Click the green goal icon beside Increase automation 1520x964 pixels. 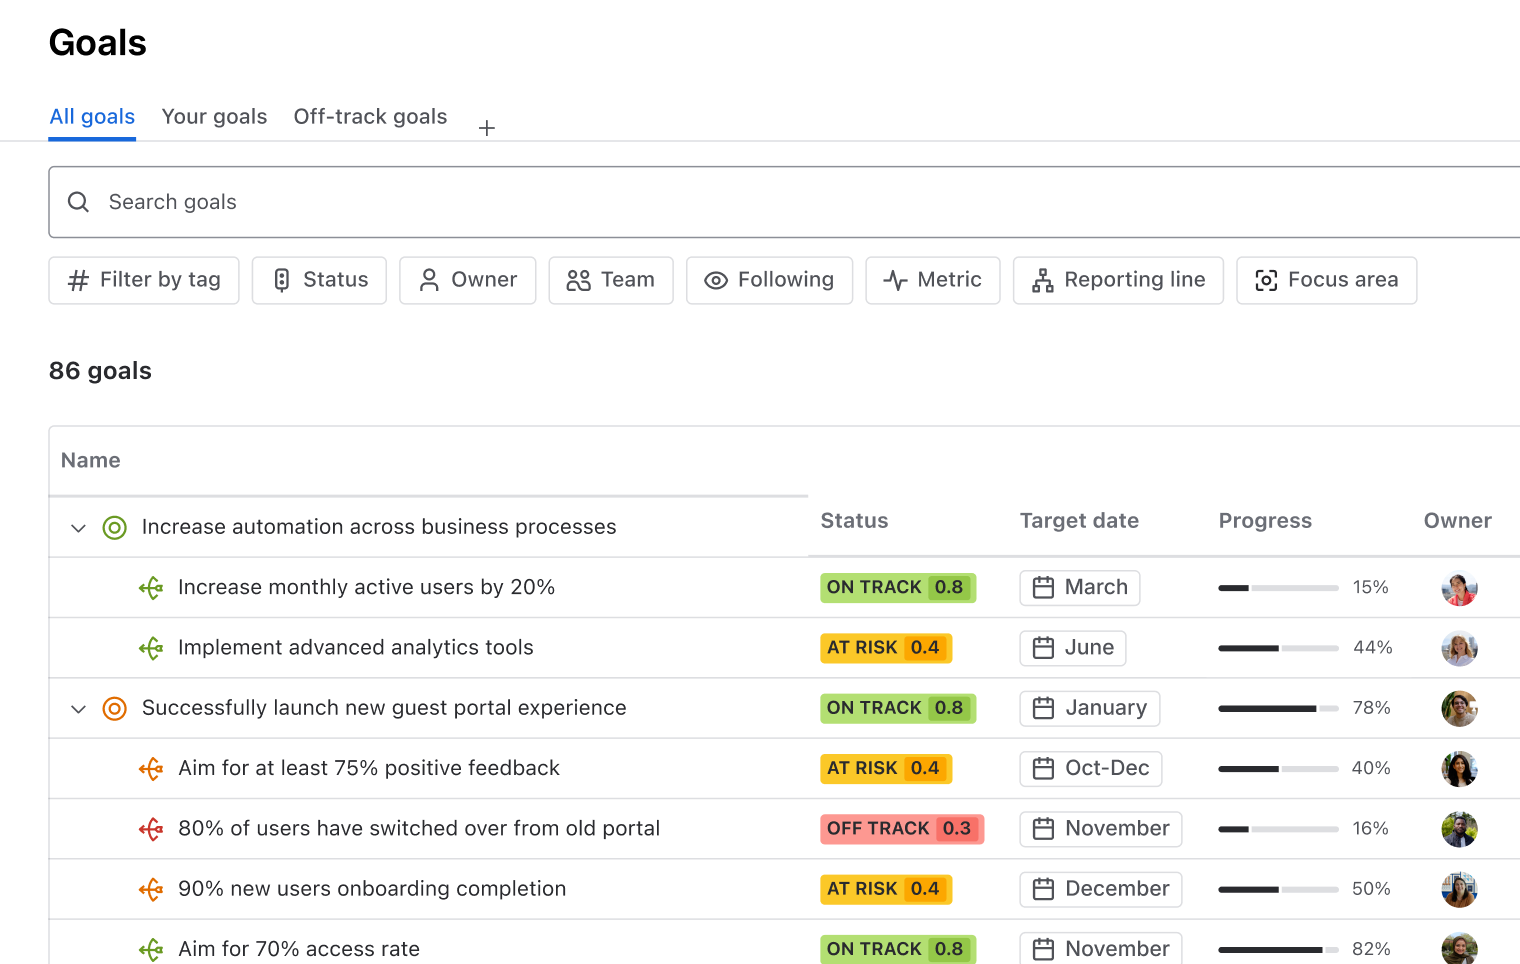coord(115,528)
